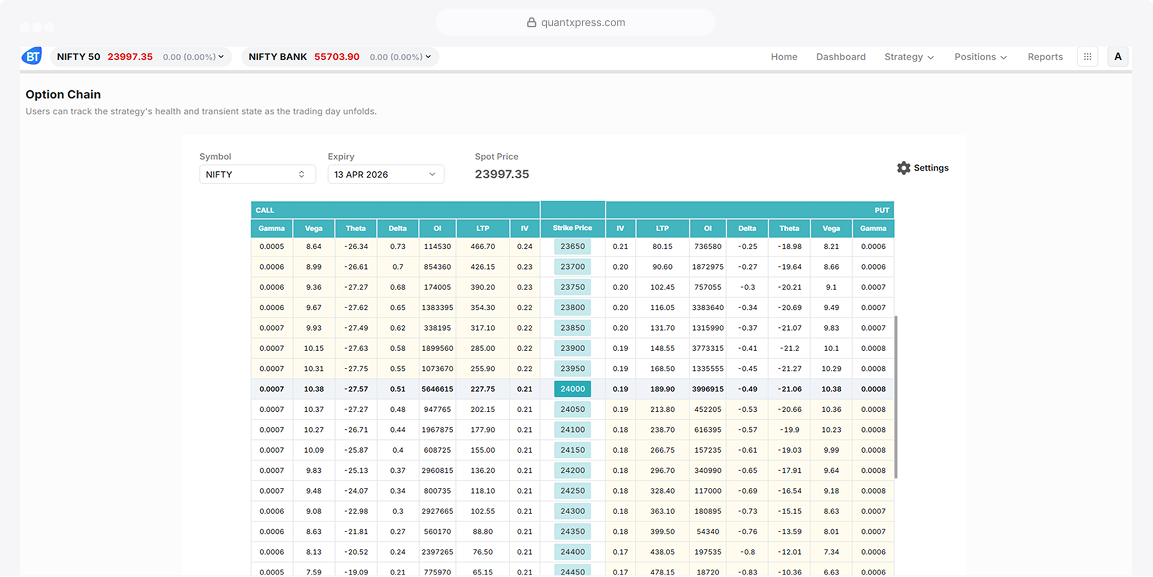Click the browser address bar
Screen dimensions: 1153x577
pos(576,22)
